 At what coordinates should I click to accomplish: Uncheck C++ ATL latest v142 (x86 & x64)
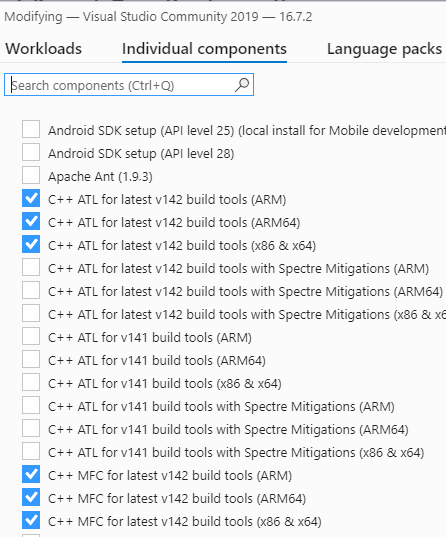pos(31,244)
